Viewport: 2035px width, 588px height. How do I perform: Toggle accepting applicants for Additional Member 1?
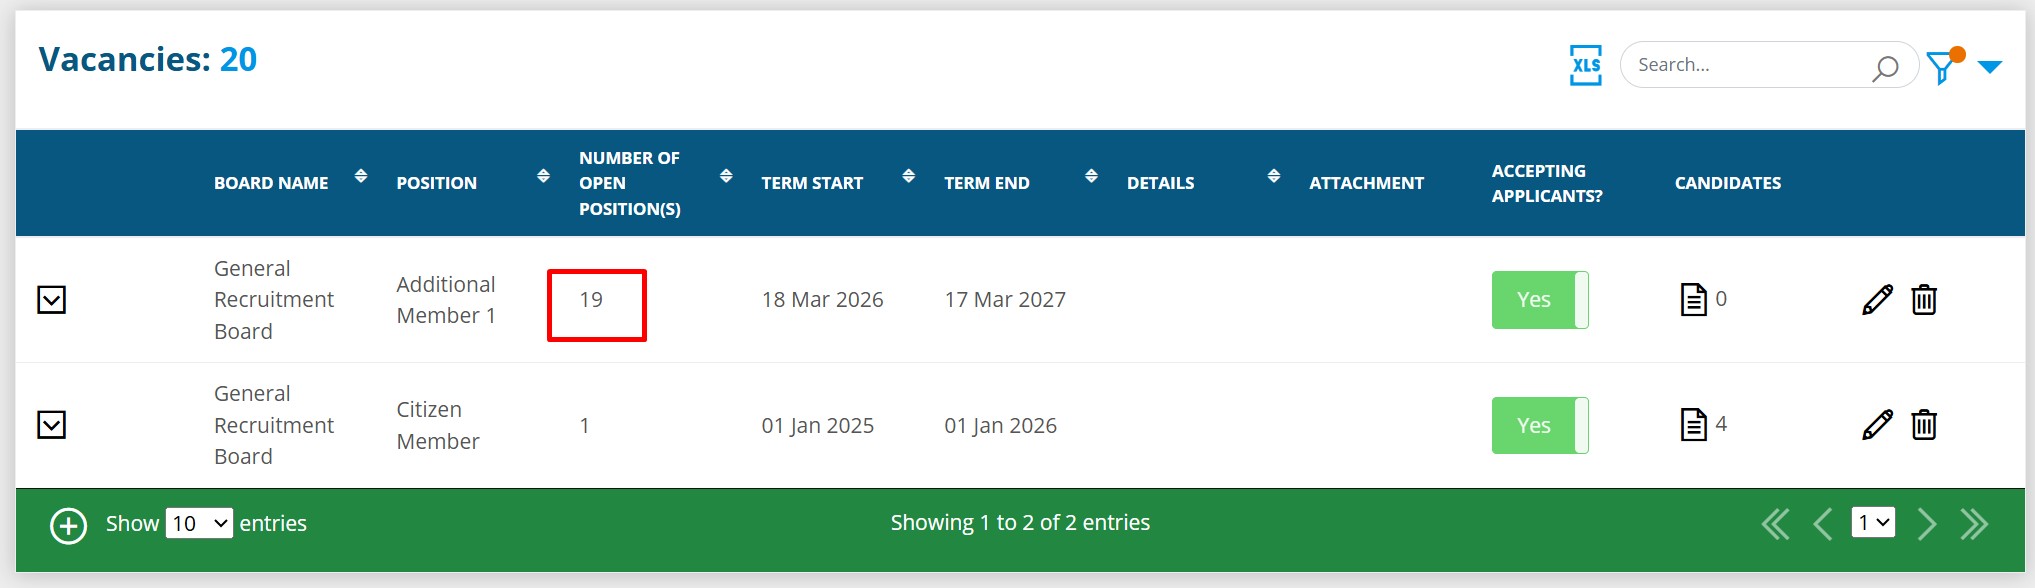click(1539, 300)
